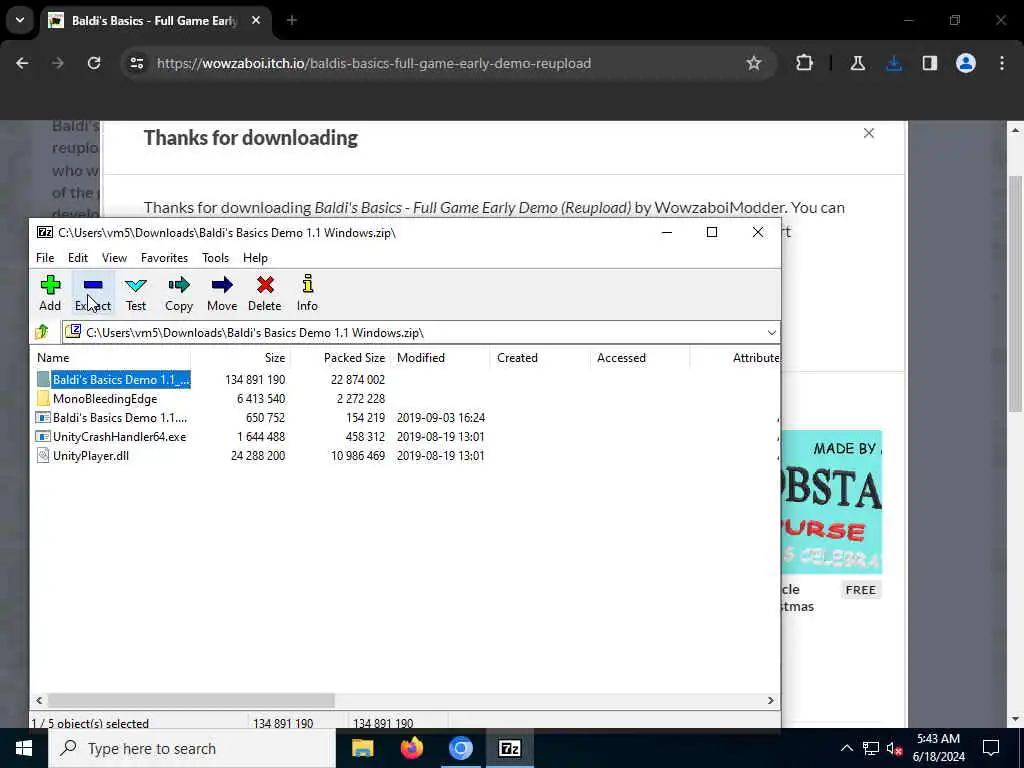This screenshot has height=768, width=1024.
Task: Click the Extract toolbar button
Action: 93,293
